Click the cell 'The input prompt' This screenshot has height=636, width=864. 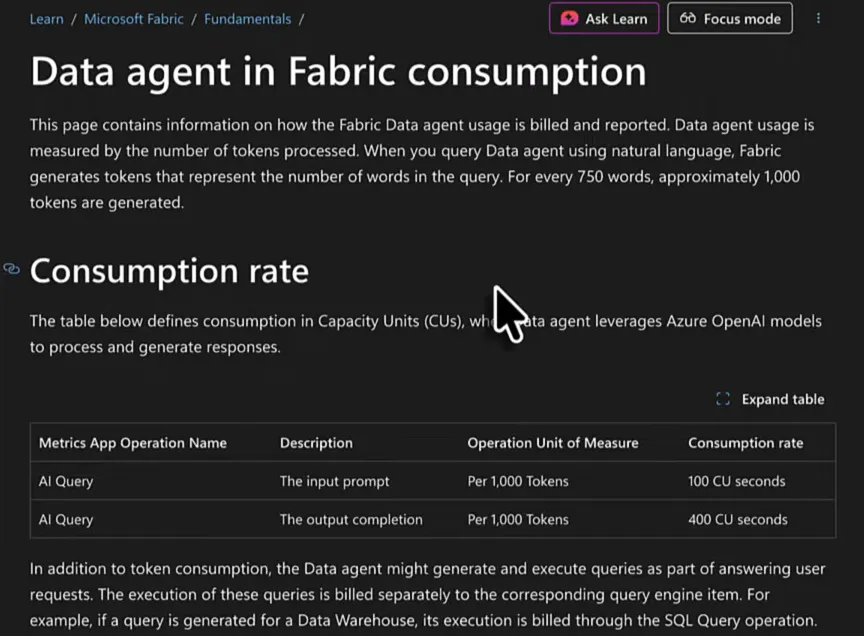click(x=334, y=481)
